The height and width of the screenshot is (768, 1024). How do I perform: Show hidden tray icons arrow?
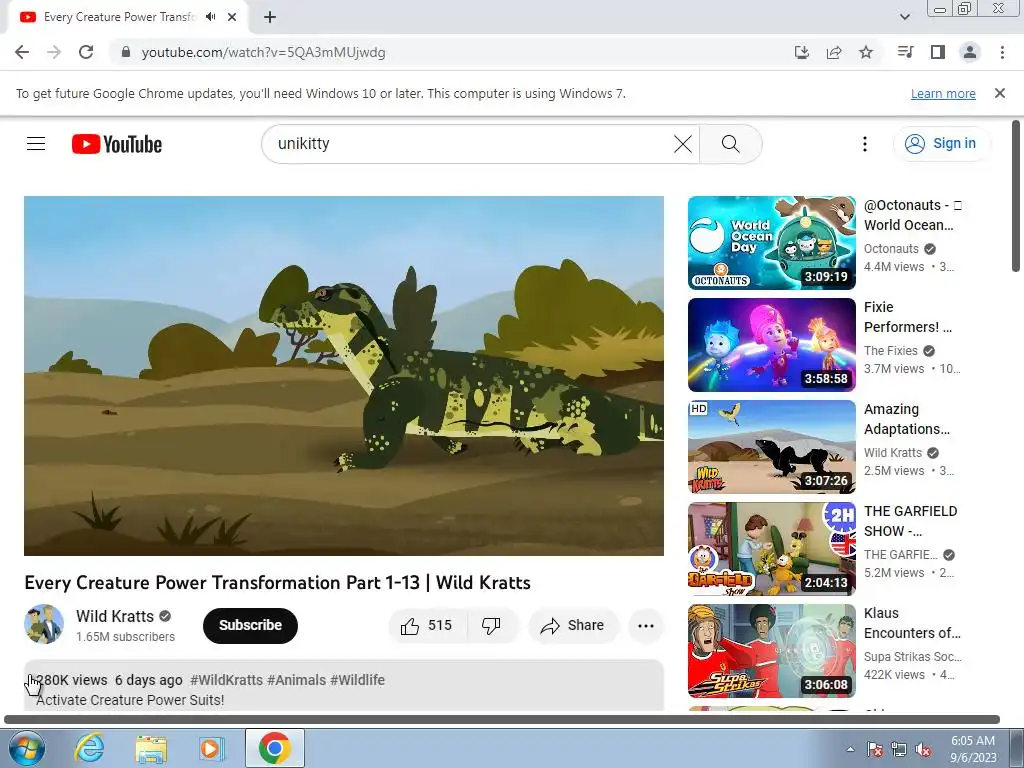(x=850, y=749)
